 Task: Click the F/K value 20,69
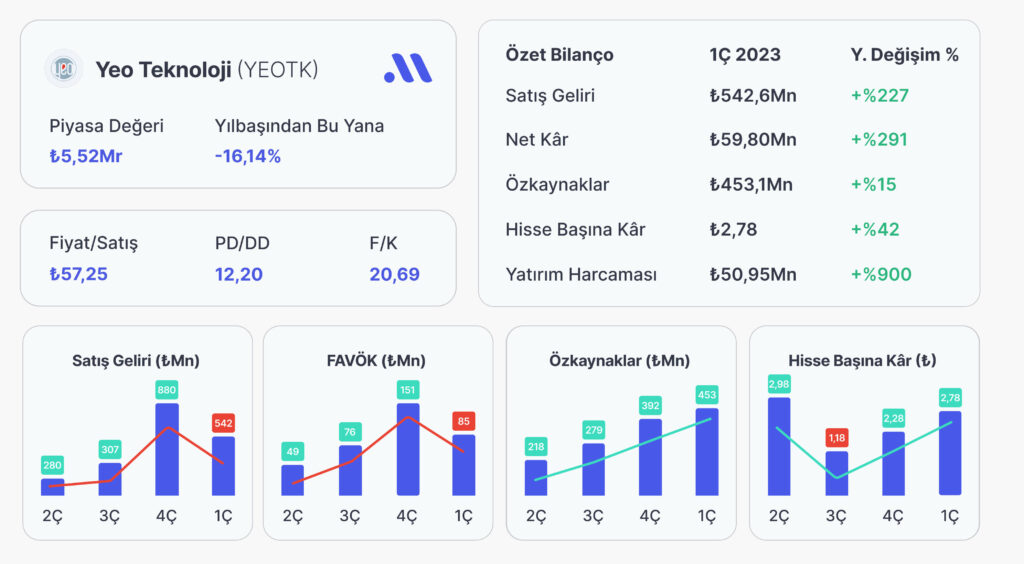tap(394, 274)
